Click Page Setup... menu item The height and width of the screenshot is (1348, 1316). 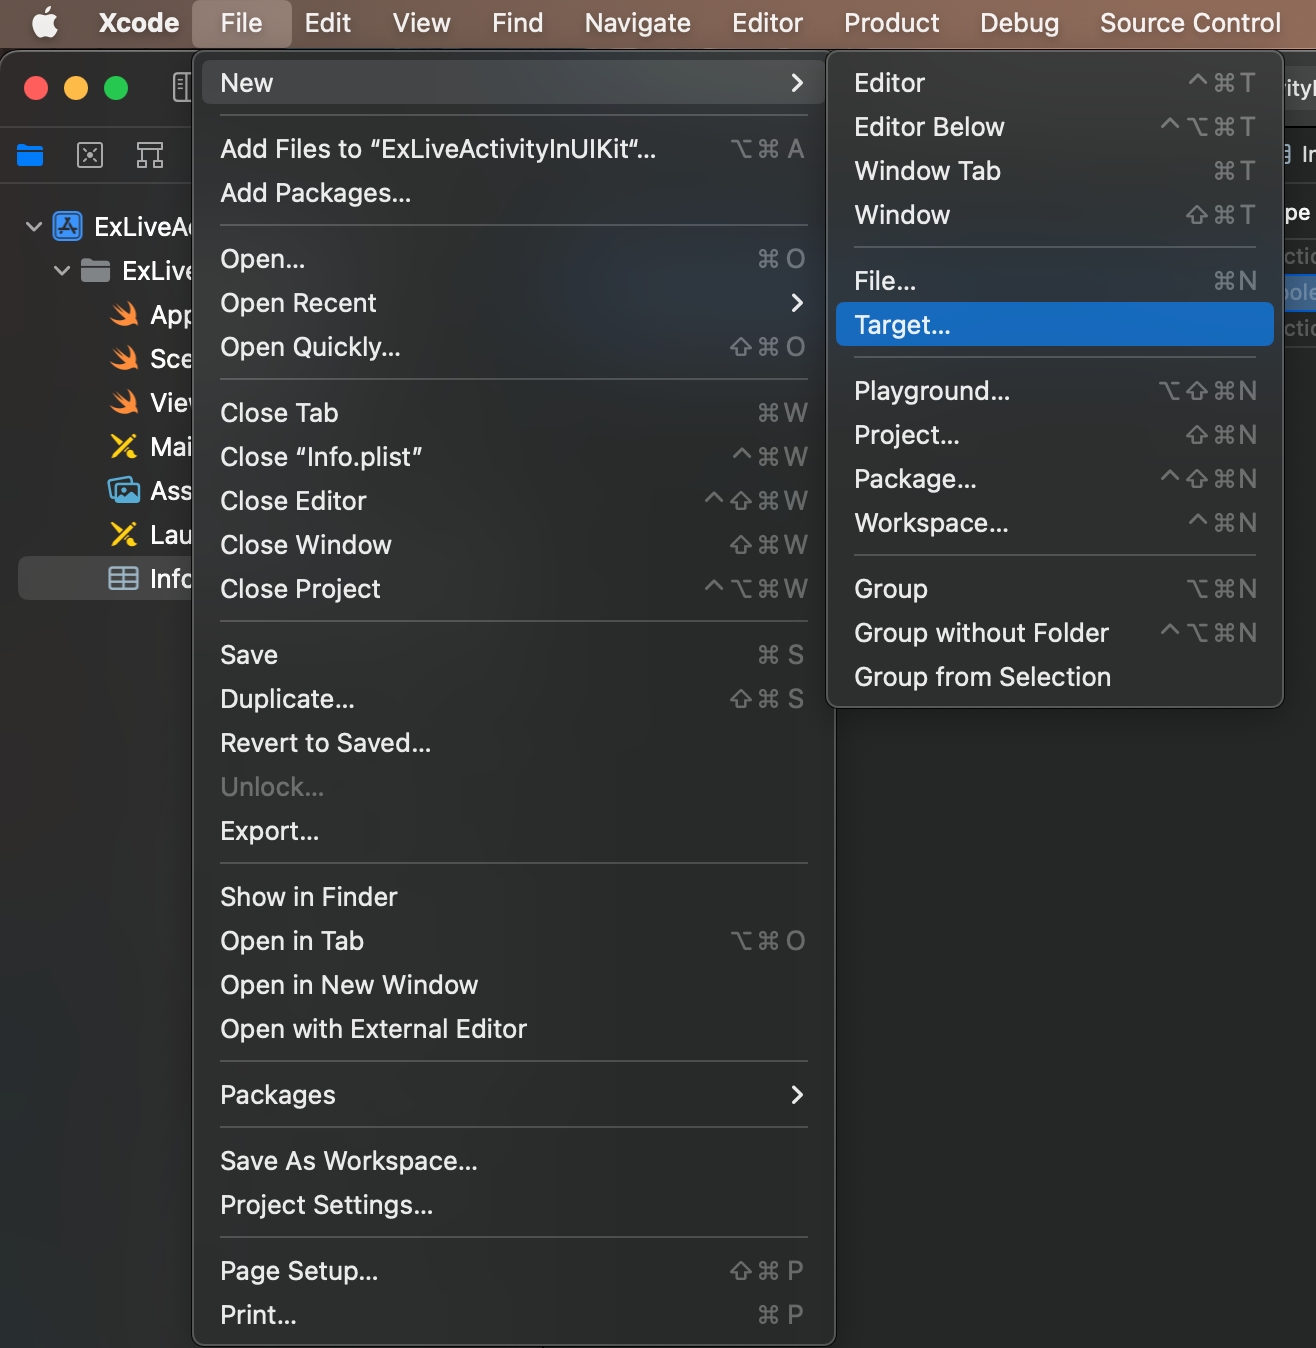tap(513, 1271)
